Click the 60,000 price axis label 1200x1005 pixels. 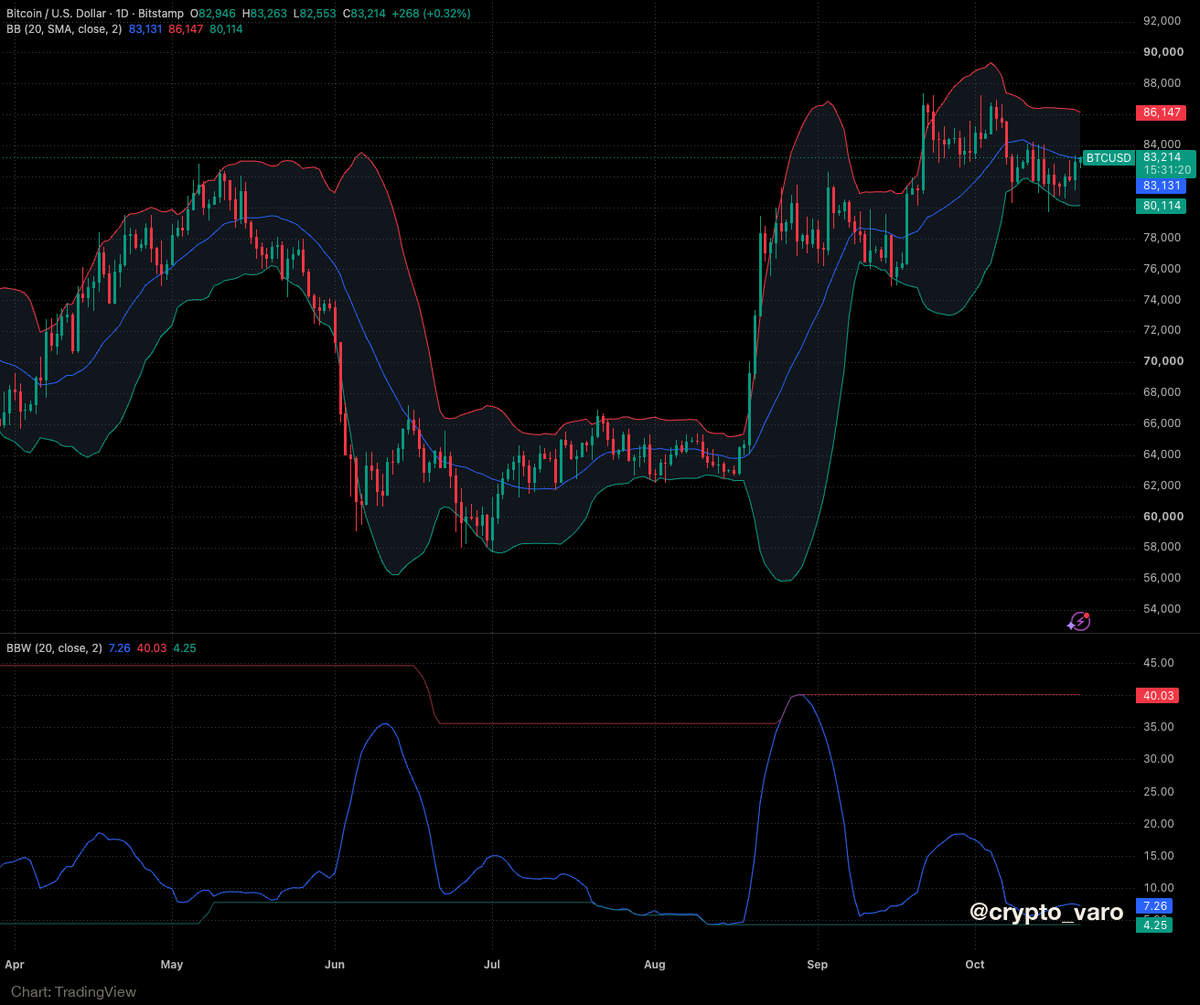[x=1162, y=516]
